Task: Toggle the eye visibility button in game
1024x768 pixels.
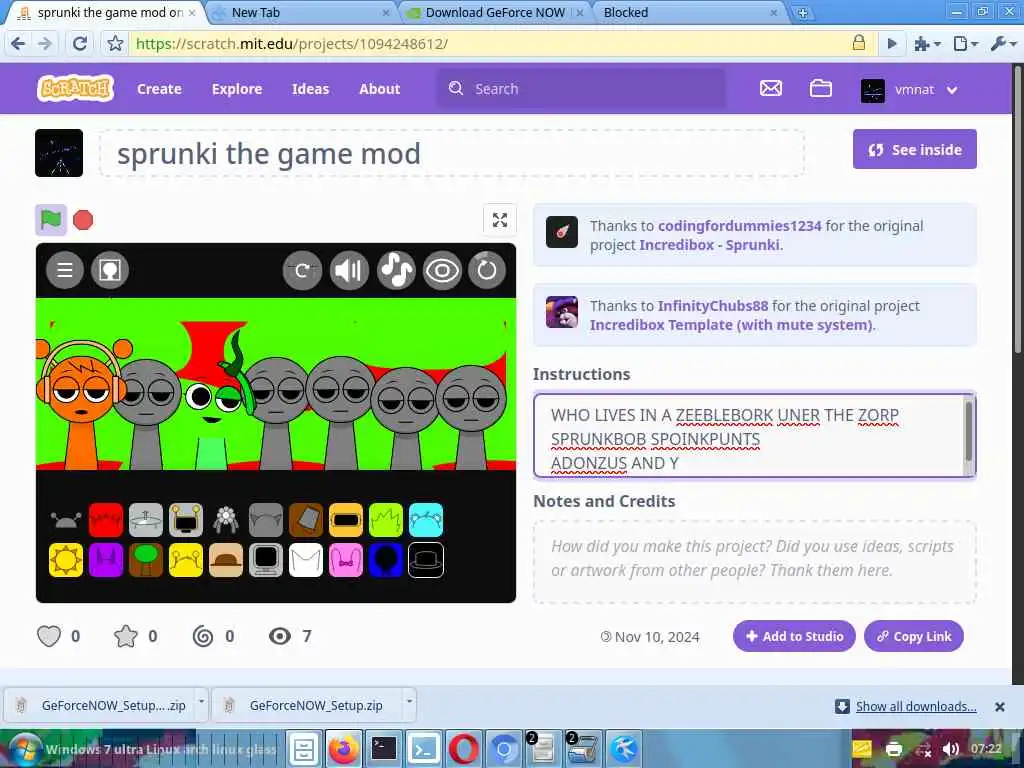Action: tap(442, 270)
